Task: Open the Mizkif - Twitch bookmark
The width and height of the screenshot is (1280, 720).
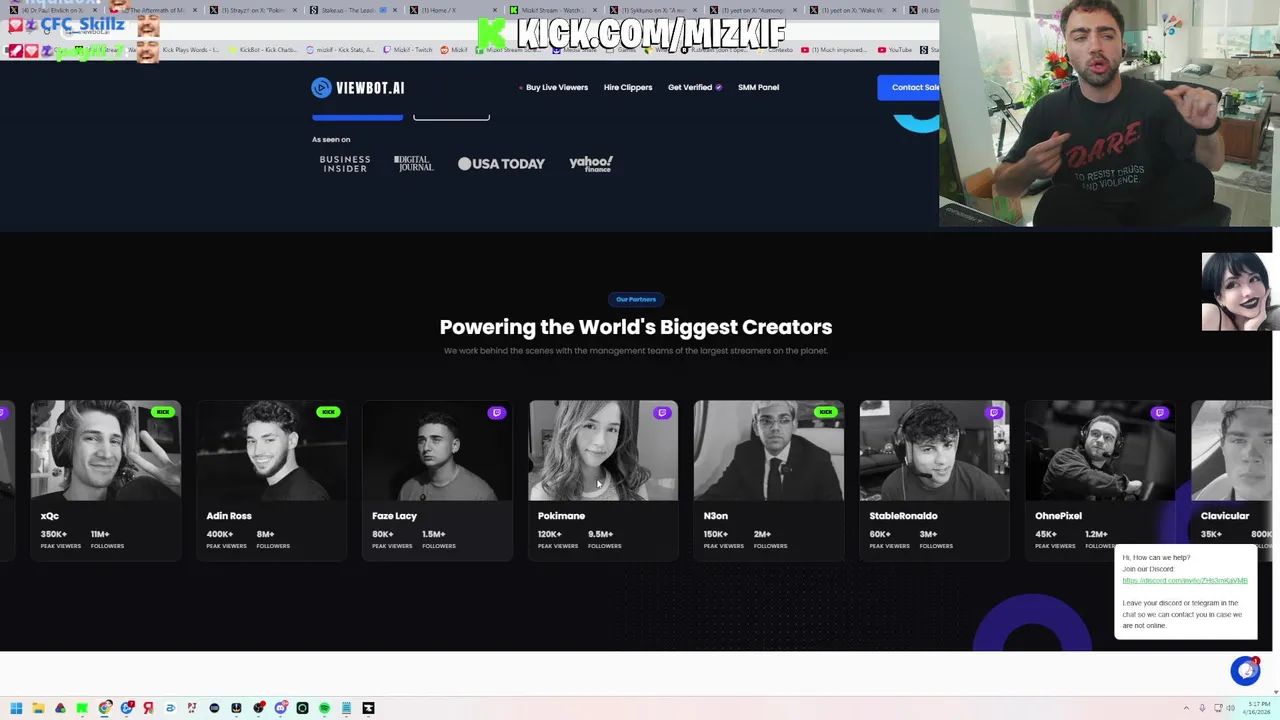Action: [x=408, y=50]
